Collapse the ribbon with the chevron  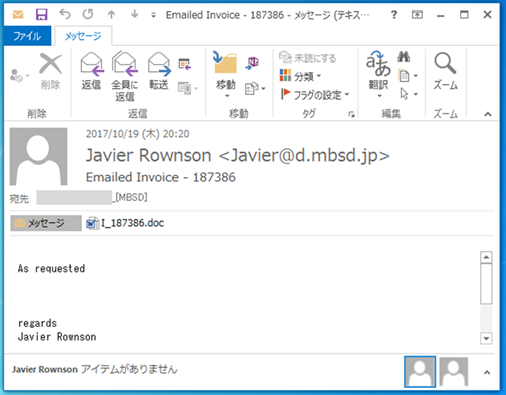click(488, 114)
